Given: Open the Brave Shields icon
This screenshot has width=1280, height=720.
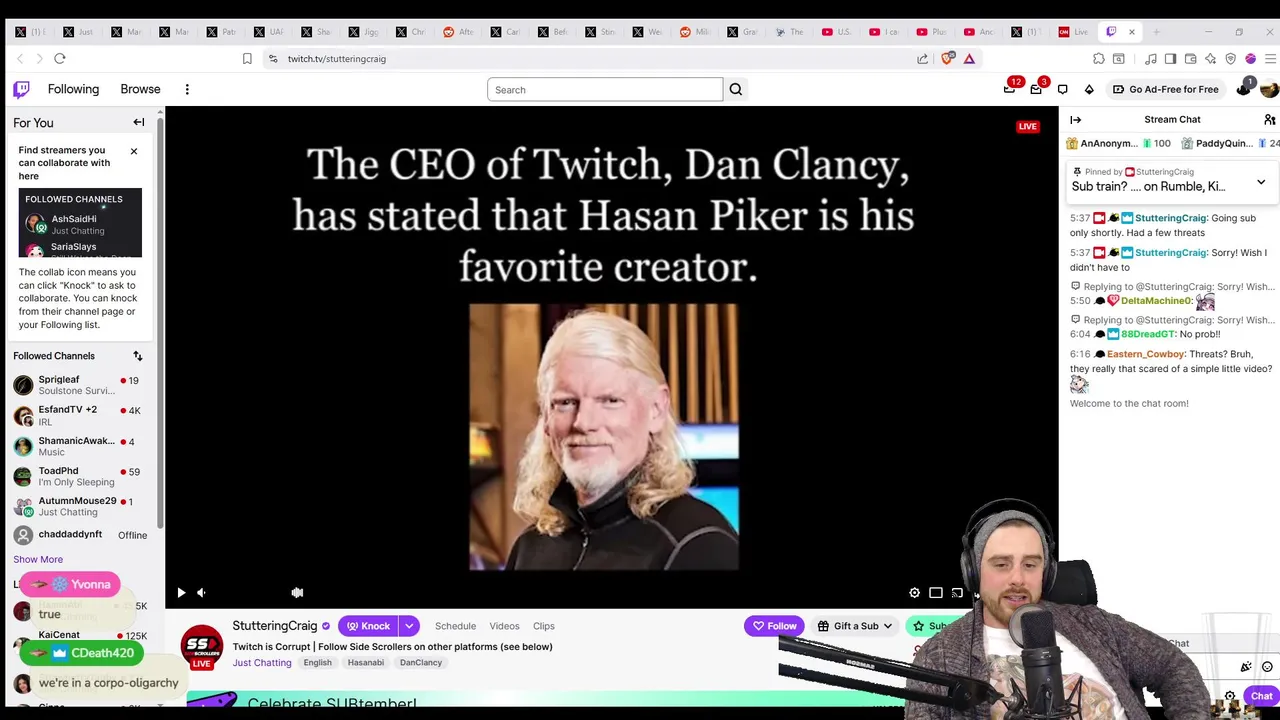Looking at the screenshot, I should click(x=948, y=59).
